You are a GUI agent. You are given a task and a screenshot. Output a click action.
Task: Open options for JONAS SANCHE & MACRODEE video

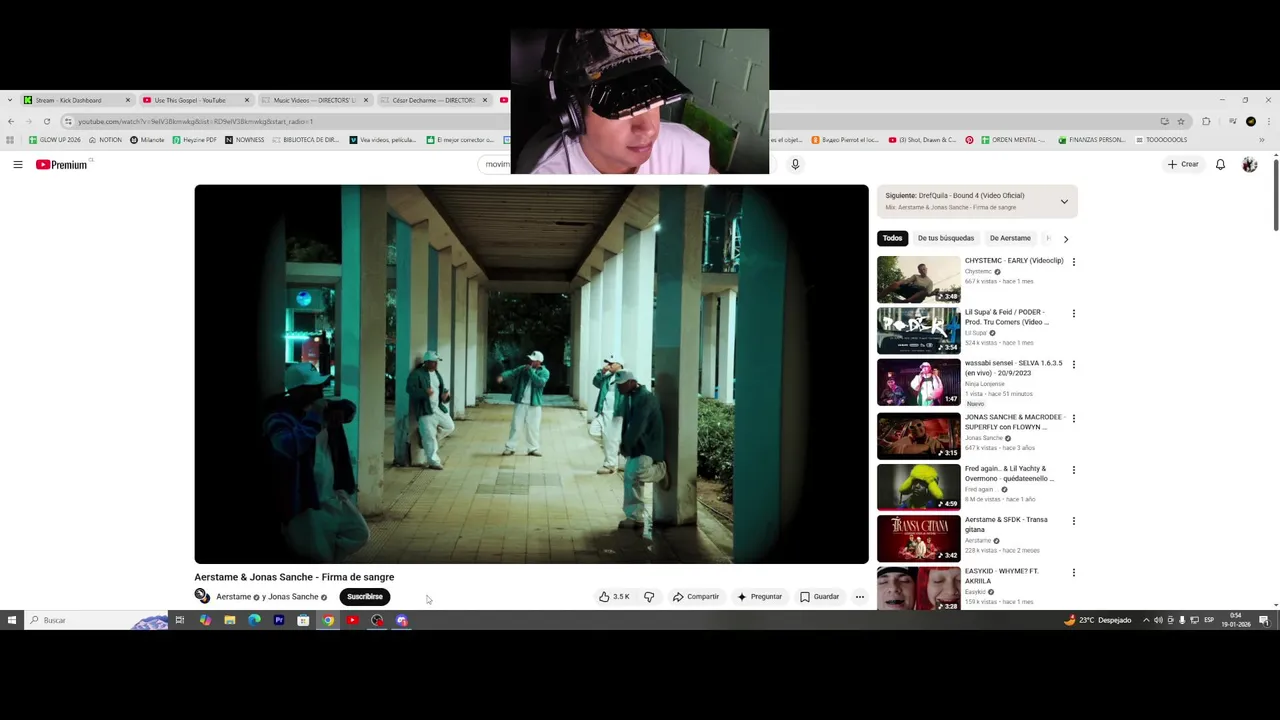click(1074, 418)
